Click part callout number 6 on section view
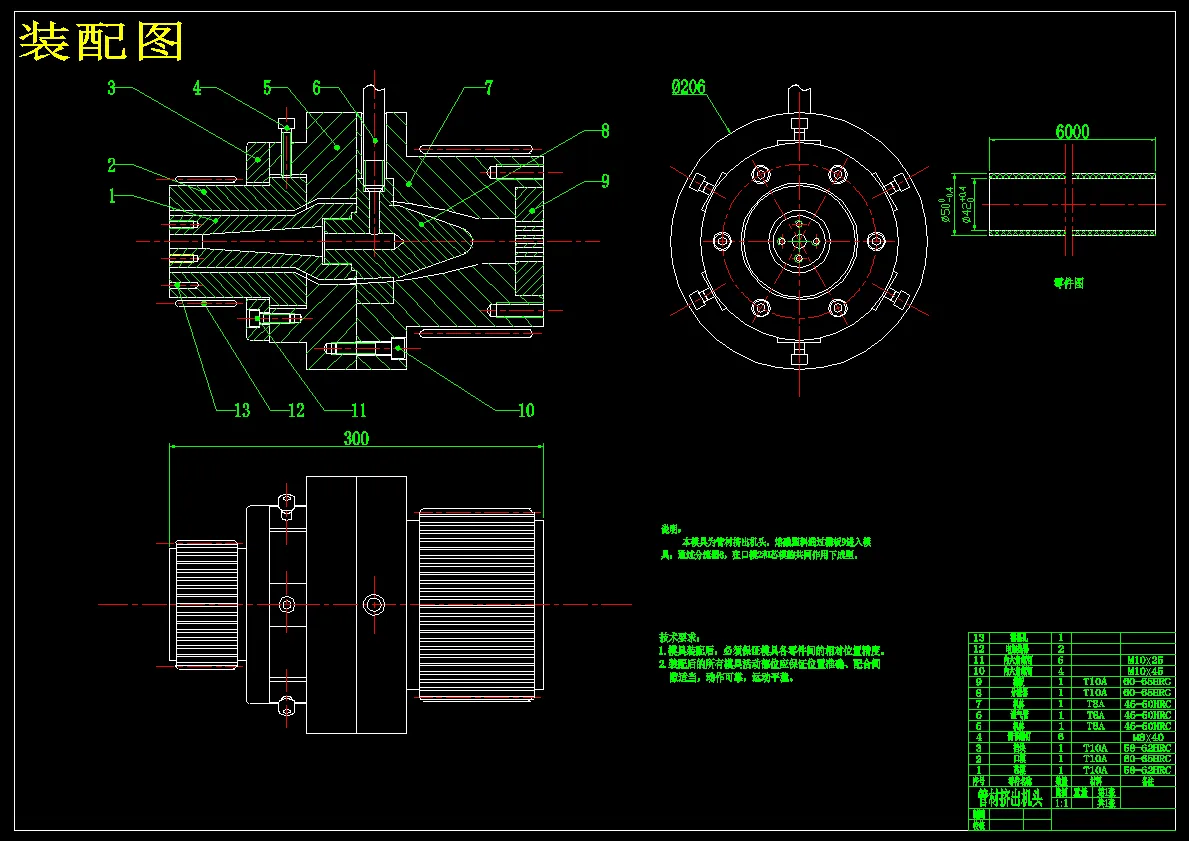This screenshot has width=1189, height=841. [316, 88]
